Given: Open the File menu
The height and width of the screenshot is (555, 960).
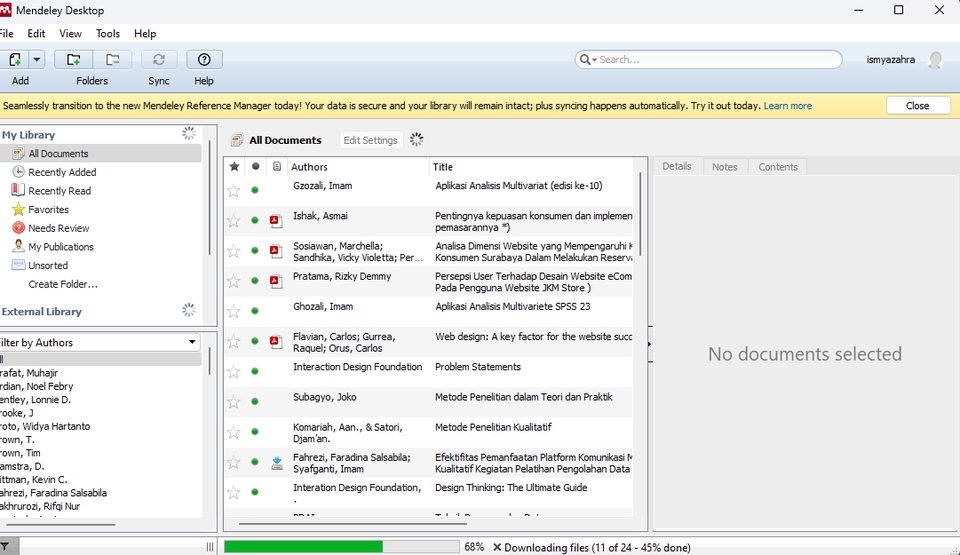Looking at the screenshot, I should tap(6, 34).
